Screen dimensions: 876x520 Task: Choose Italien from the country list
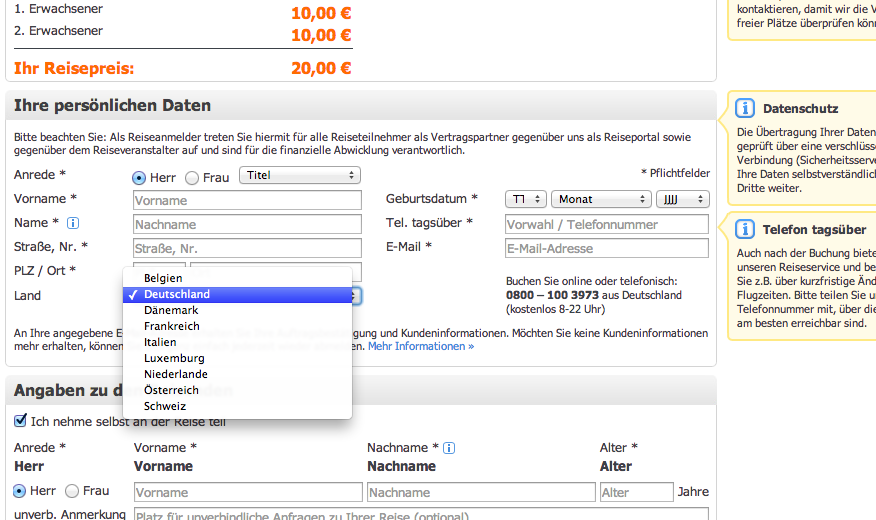[237, 342]
